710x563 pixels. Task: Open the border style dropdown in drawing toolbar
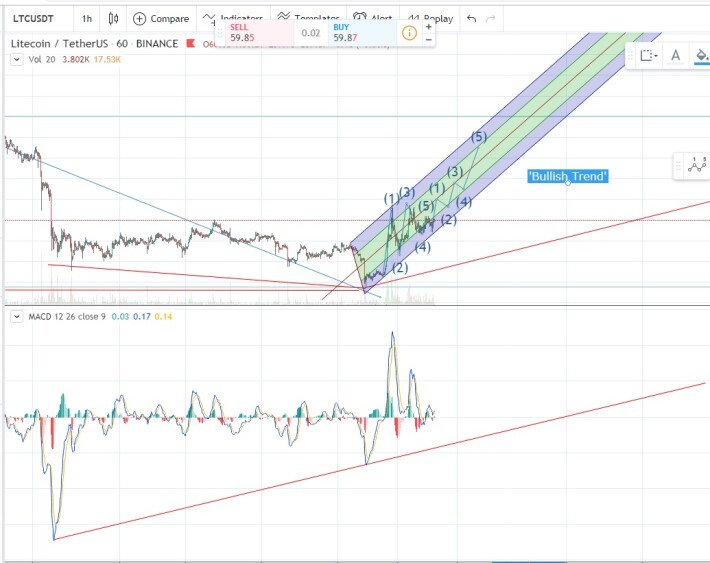point(649,55)
